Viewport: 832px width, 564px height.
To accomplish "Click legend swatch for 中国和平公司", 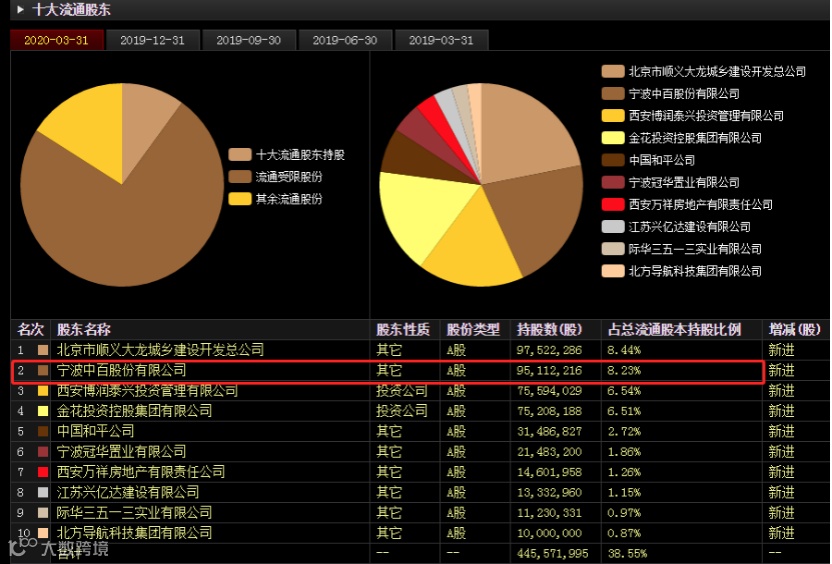I will (x=613, y=160).
